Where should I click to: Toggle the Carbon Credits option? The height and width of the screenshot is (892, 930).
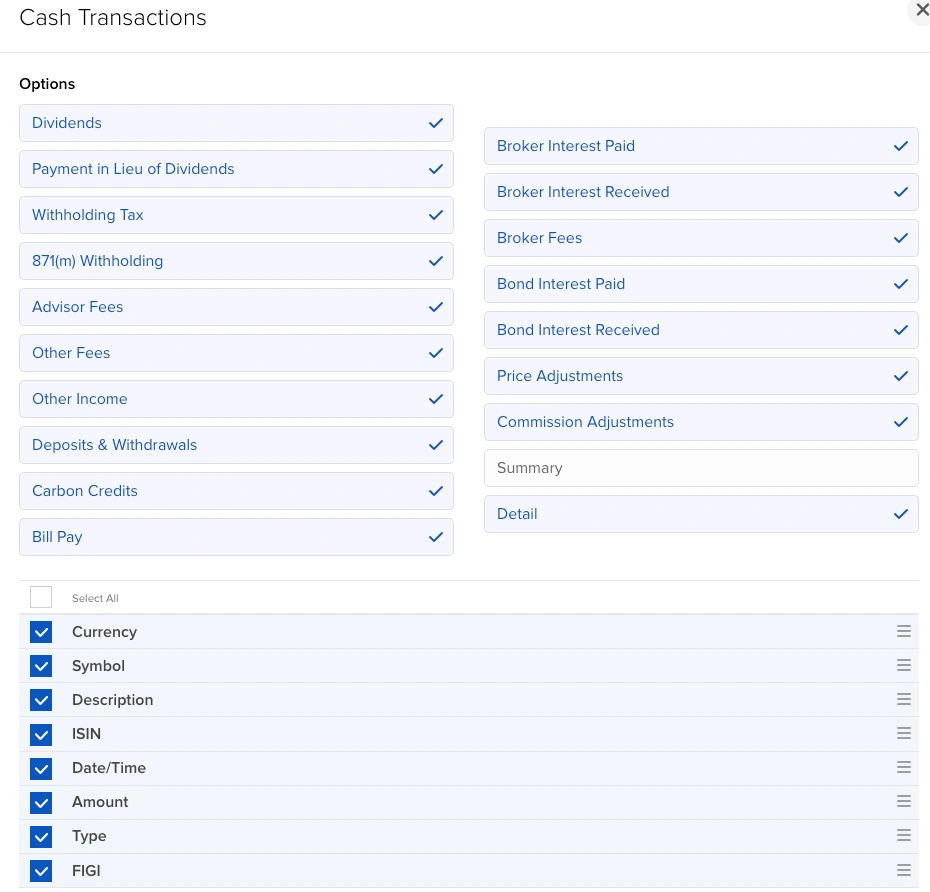pos(236,491)
